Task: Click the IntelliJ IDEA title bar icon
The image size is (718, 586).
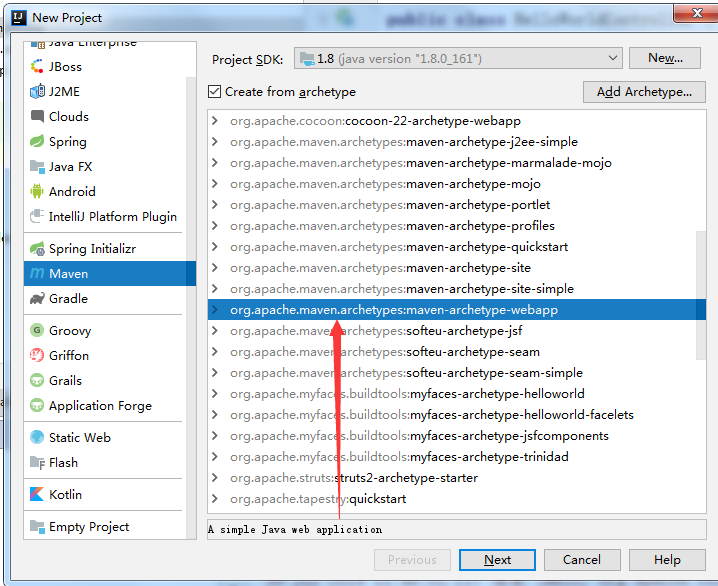Action: [19, 18]
